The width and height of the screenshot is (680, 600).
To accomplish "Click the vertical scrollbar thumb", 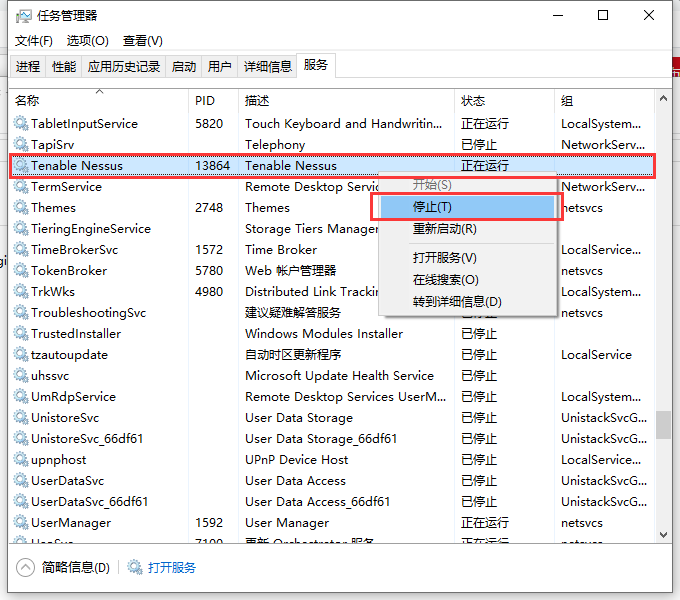I will 663,425.
